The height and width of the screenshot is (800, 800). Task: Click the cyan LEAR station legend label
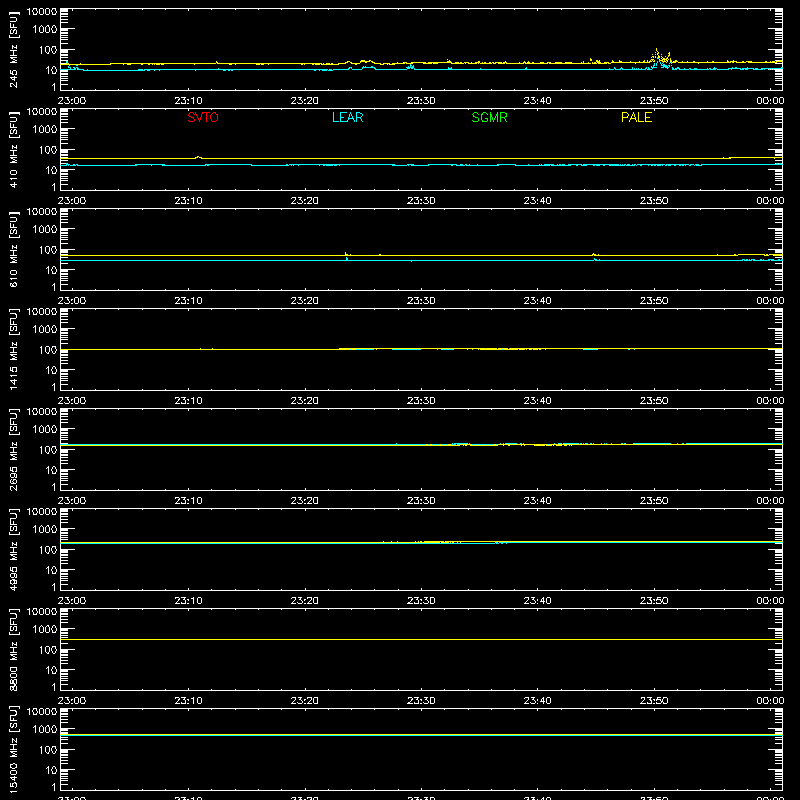click(x=347, y=117)
